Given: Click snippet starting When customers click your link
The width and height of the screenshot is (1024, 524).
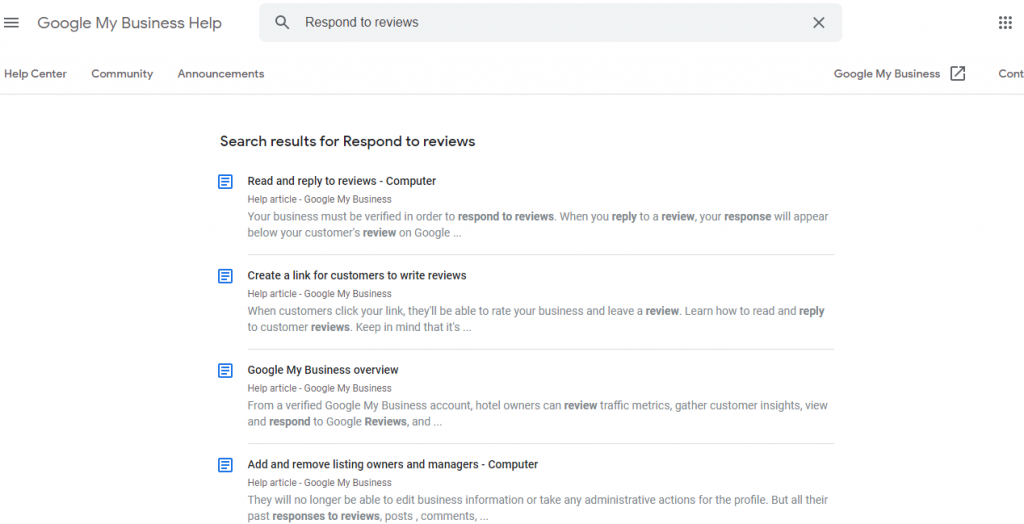Looking at the screenshot, I should point(536,319).
